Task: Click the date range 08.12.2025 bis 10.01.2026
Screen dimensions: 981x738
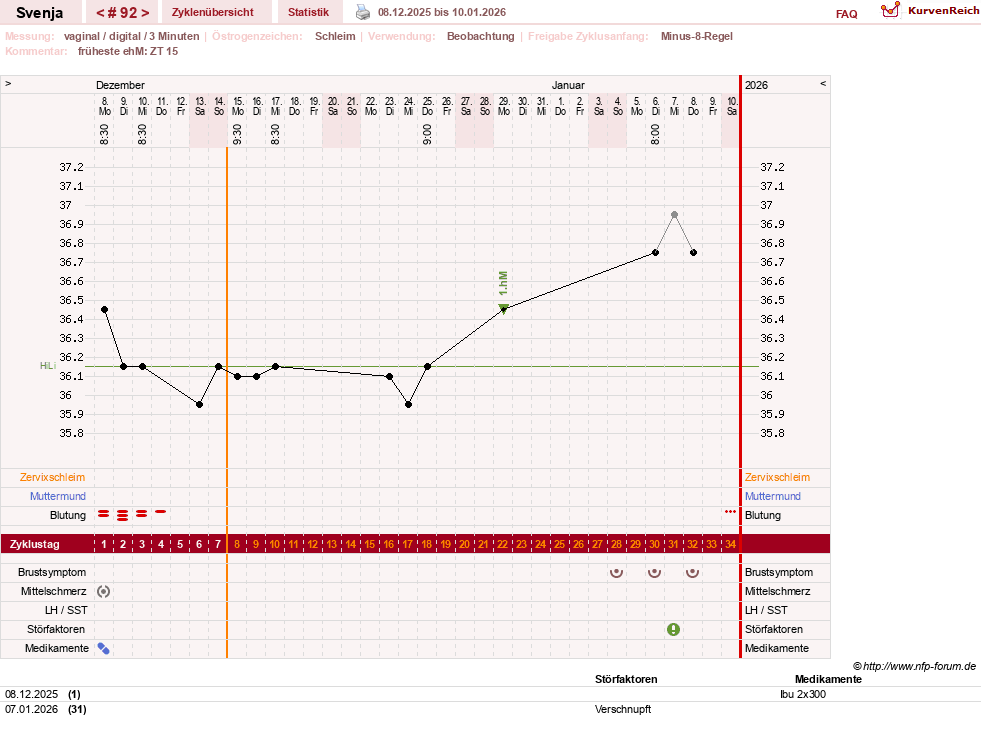Action: click(442, 13)
